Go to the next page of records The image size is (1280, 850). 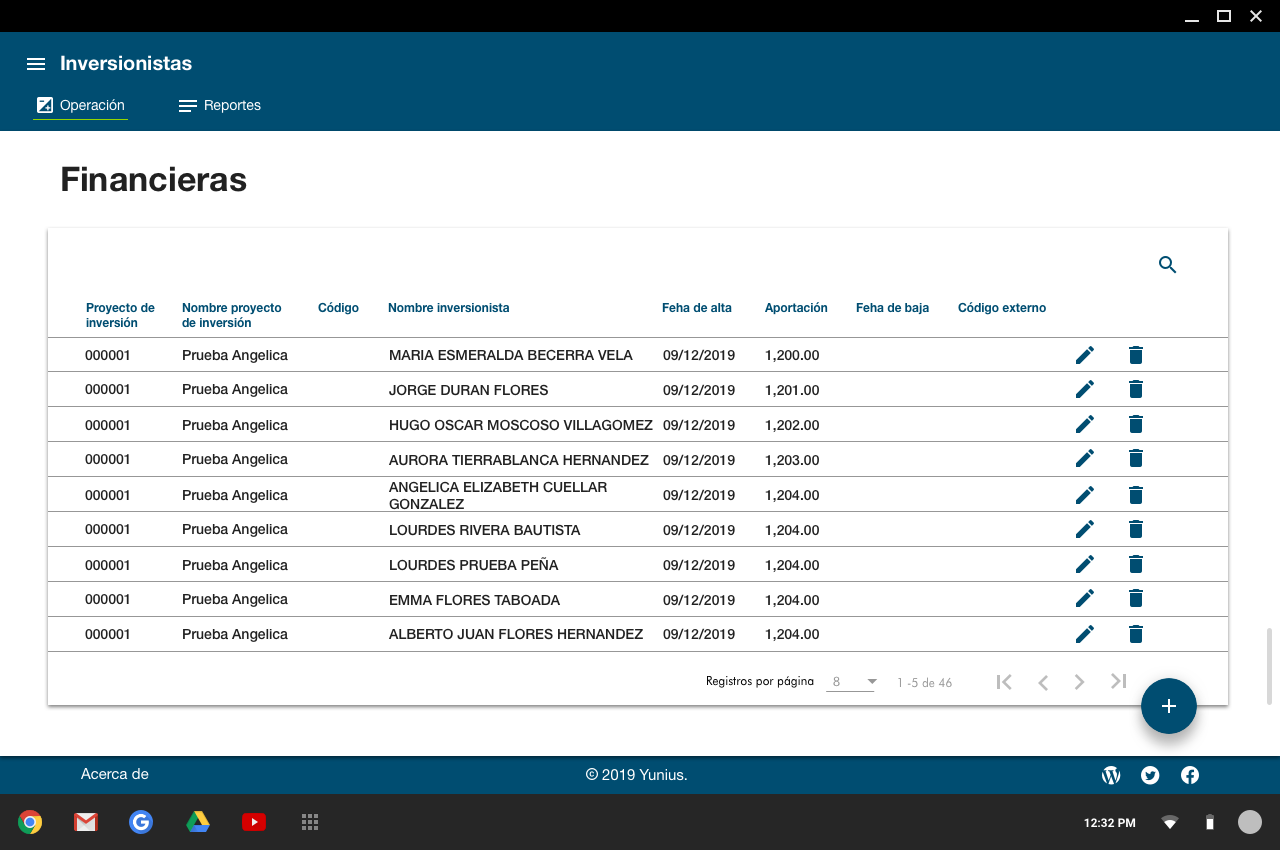(x=1079, y=682)
